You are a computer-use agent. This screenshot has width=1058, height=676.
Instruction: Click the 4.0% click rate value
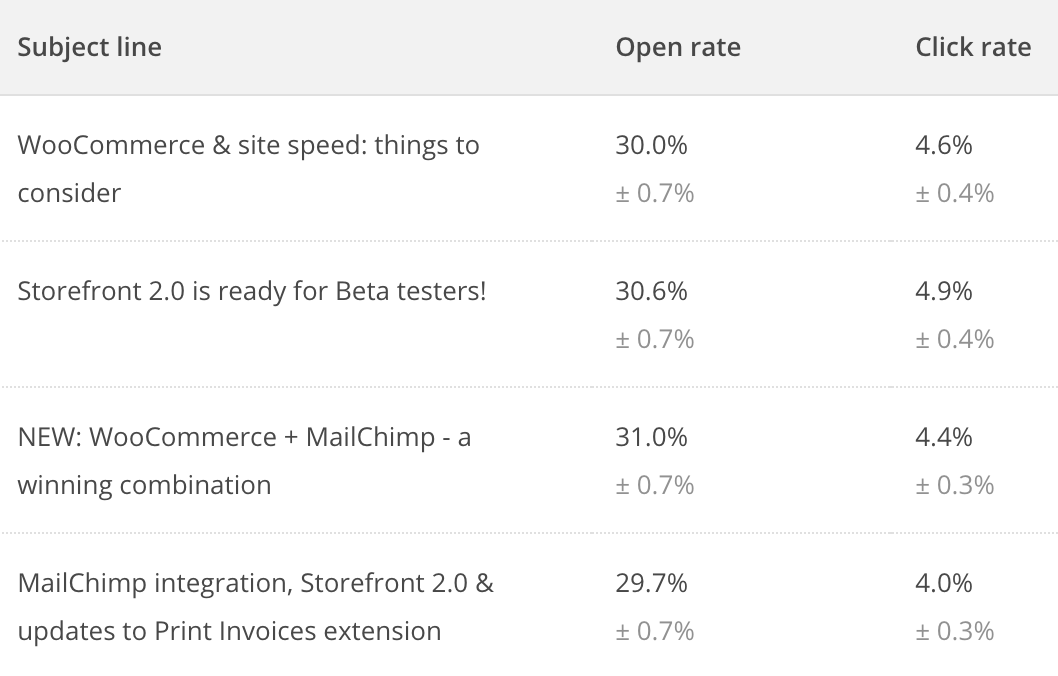click(943, 583)
